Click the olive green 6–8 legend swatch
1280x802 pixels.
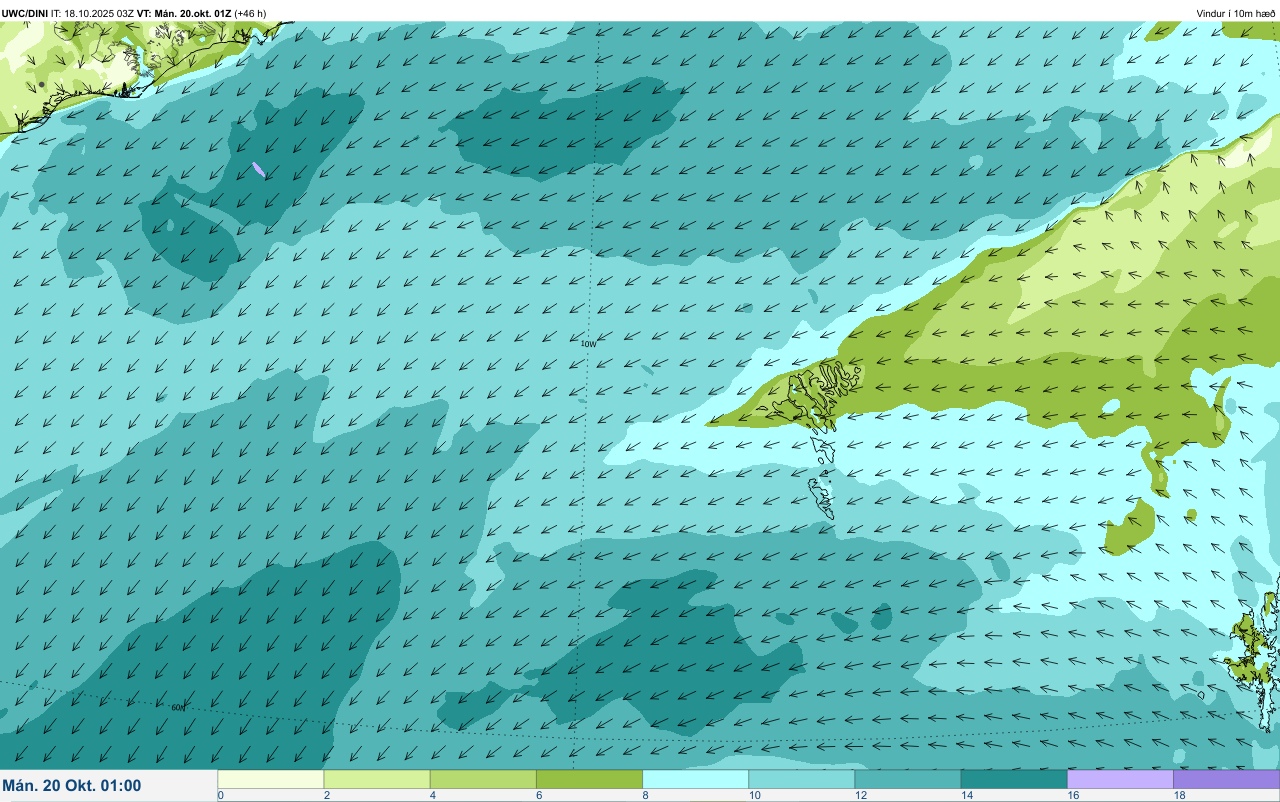click(x=589, y=778)
